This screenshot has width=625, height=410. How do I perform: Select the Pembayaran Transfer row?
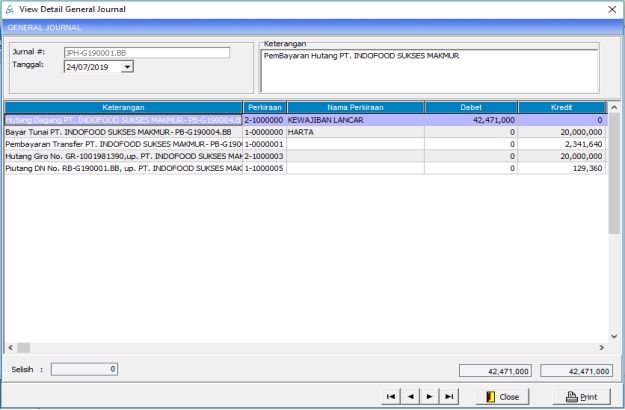tap(123, 143)
